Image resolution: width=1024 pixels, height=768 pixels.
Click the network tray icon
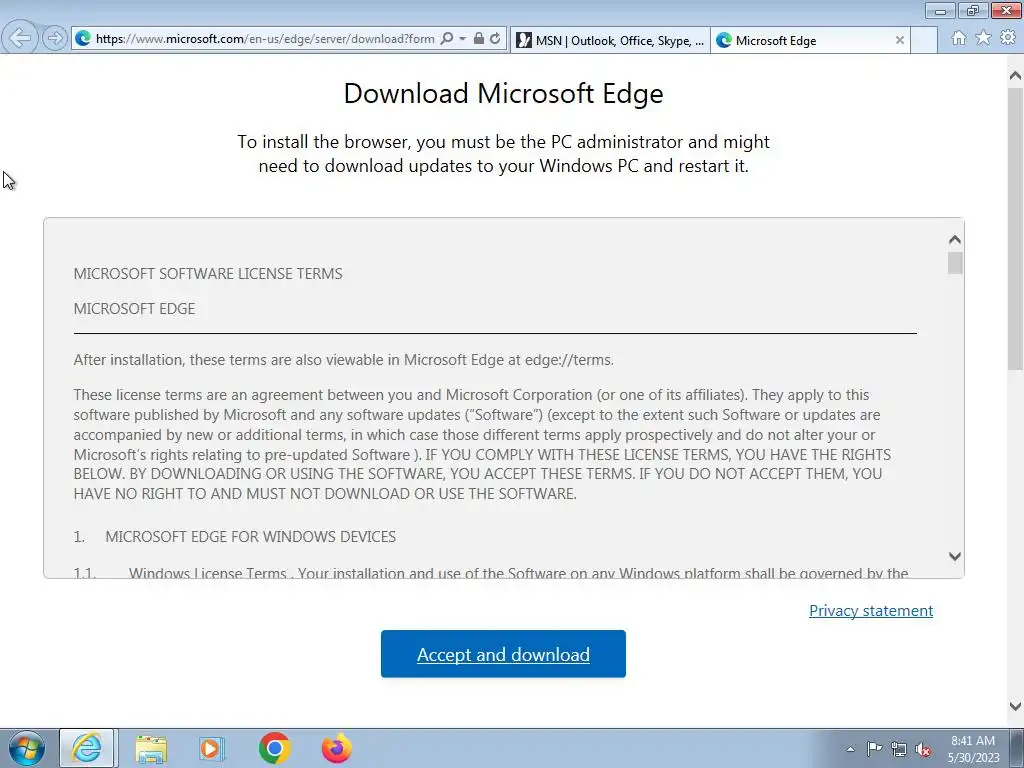[x=899, y=749]
